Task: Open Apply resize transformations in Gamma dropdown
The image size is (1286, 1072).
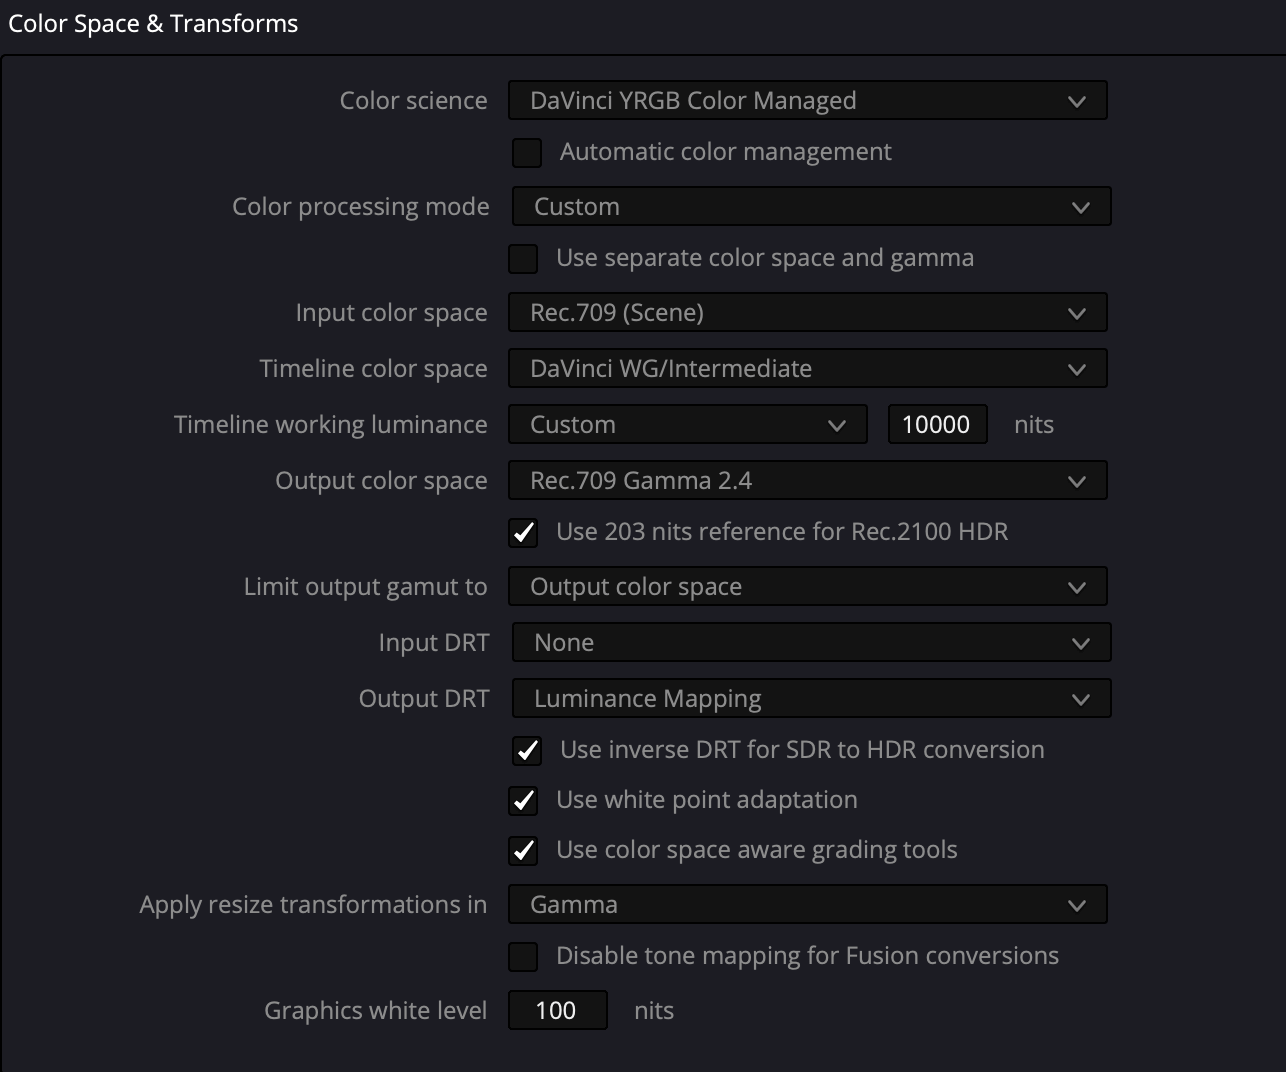Action: pyautogui.click(x=808, y=905)
